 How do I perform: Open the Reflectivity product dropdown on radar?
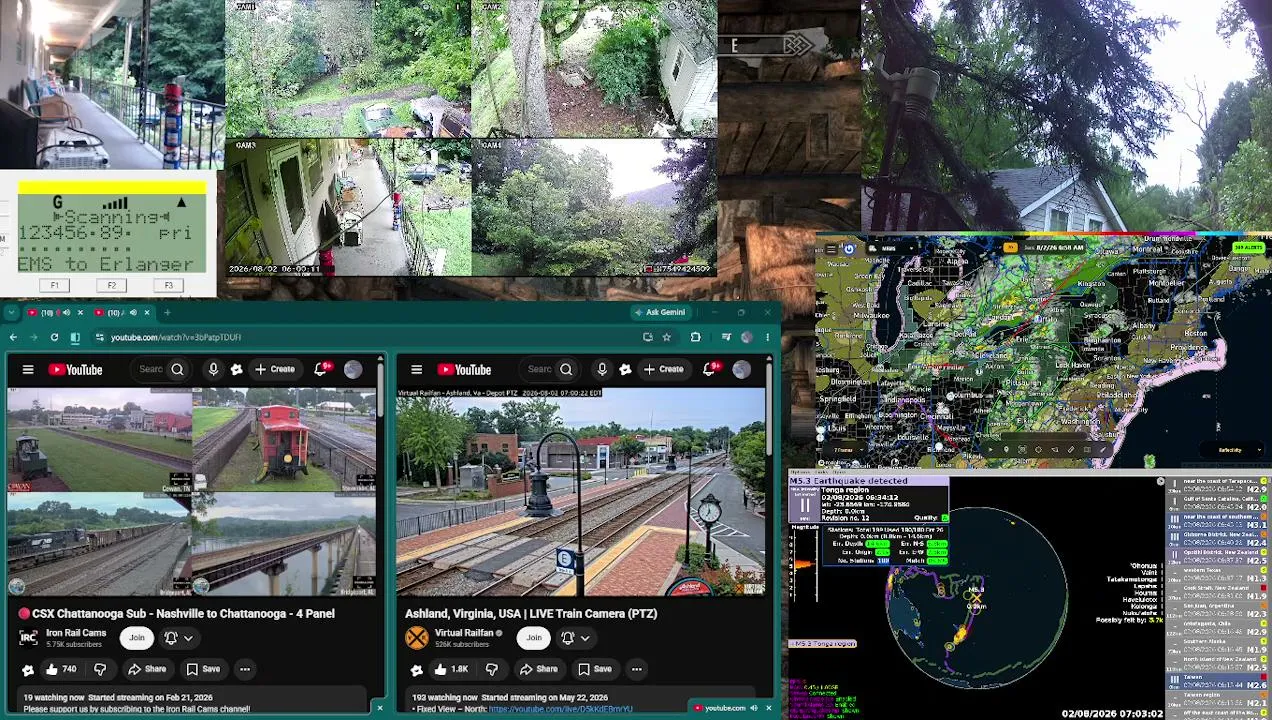pyautogui.click(x=1230, y=450)
